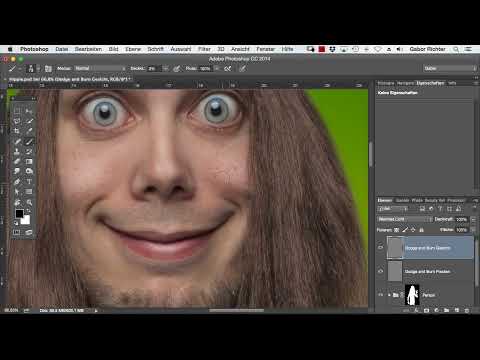This screenshot has width=480, height=360.
Task: Hide the Dodge and Burn Posten layer
Action: pyautogui.click(x=381, y=271)
